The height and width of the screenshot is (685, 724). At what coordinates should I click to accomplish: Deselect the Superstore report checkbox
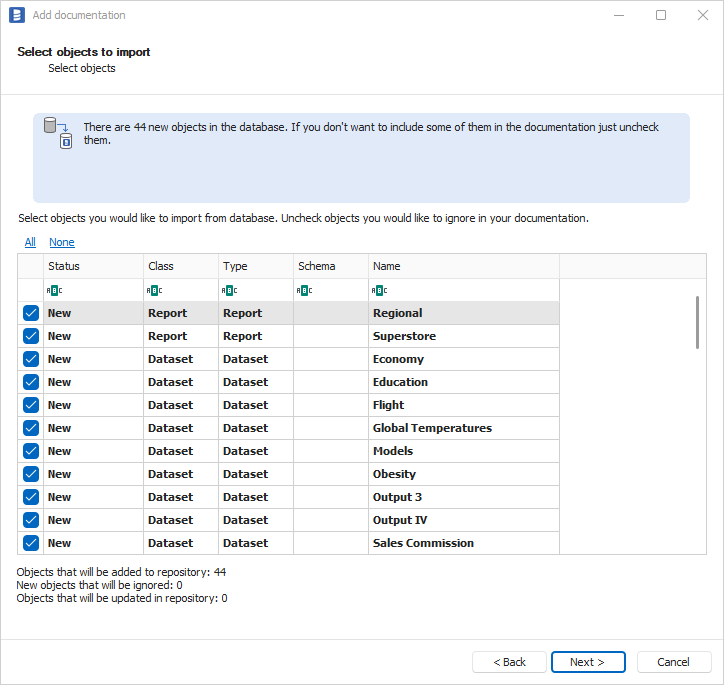[30, 336]
